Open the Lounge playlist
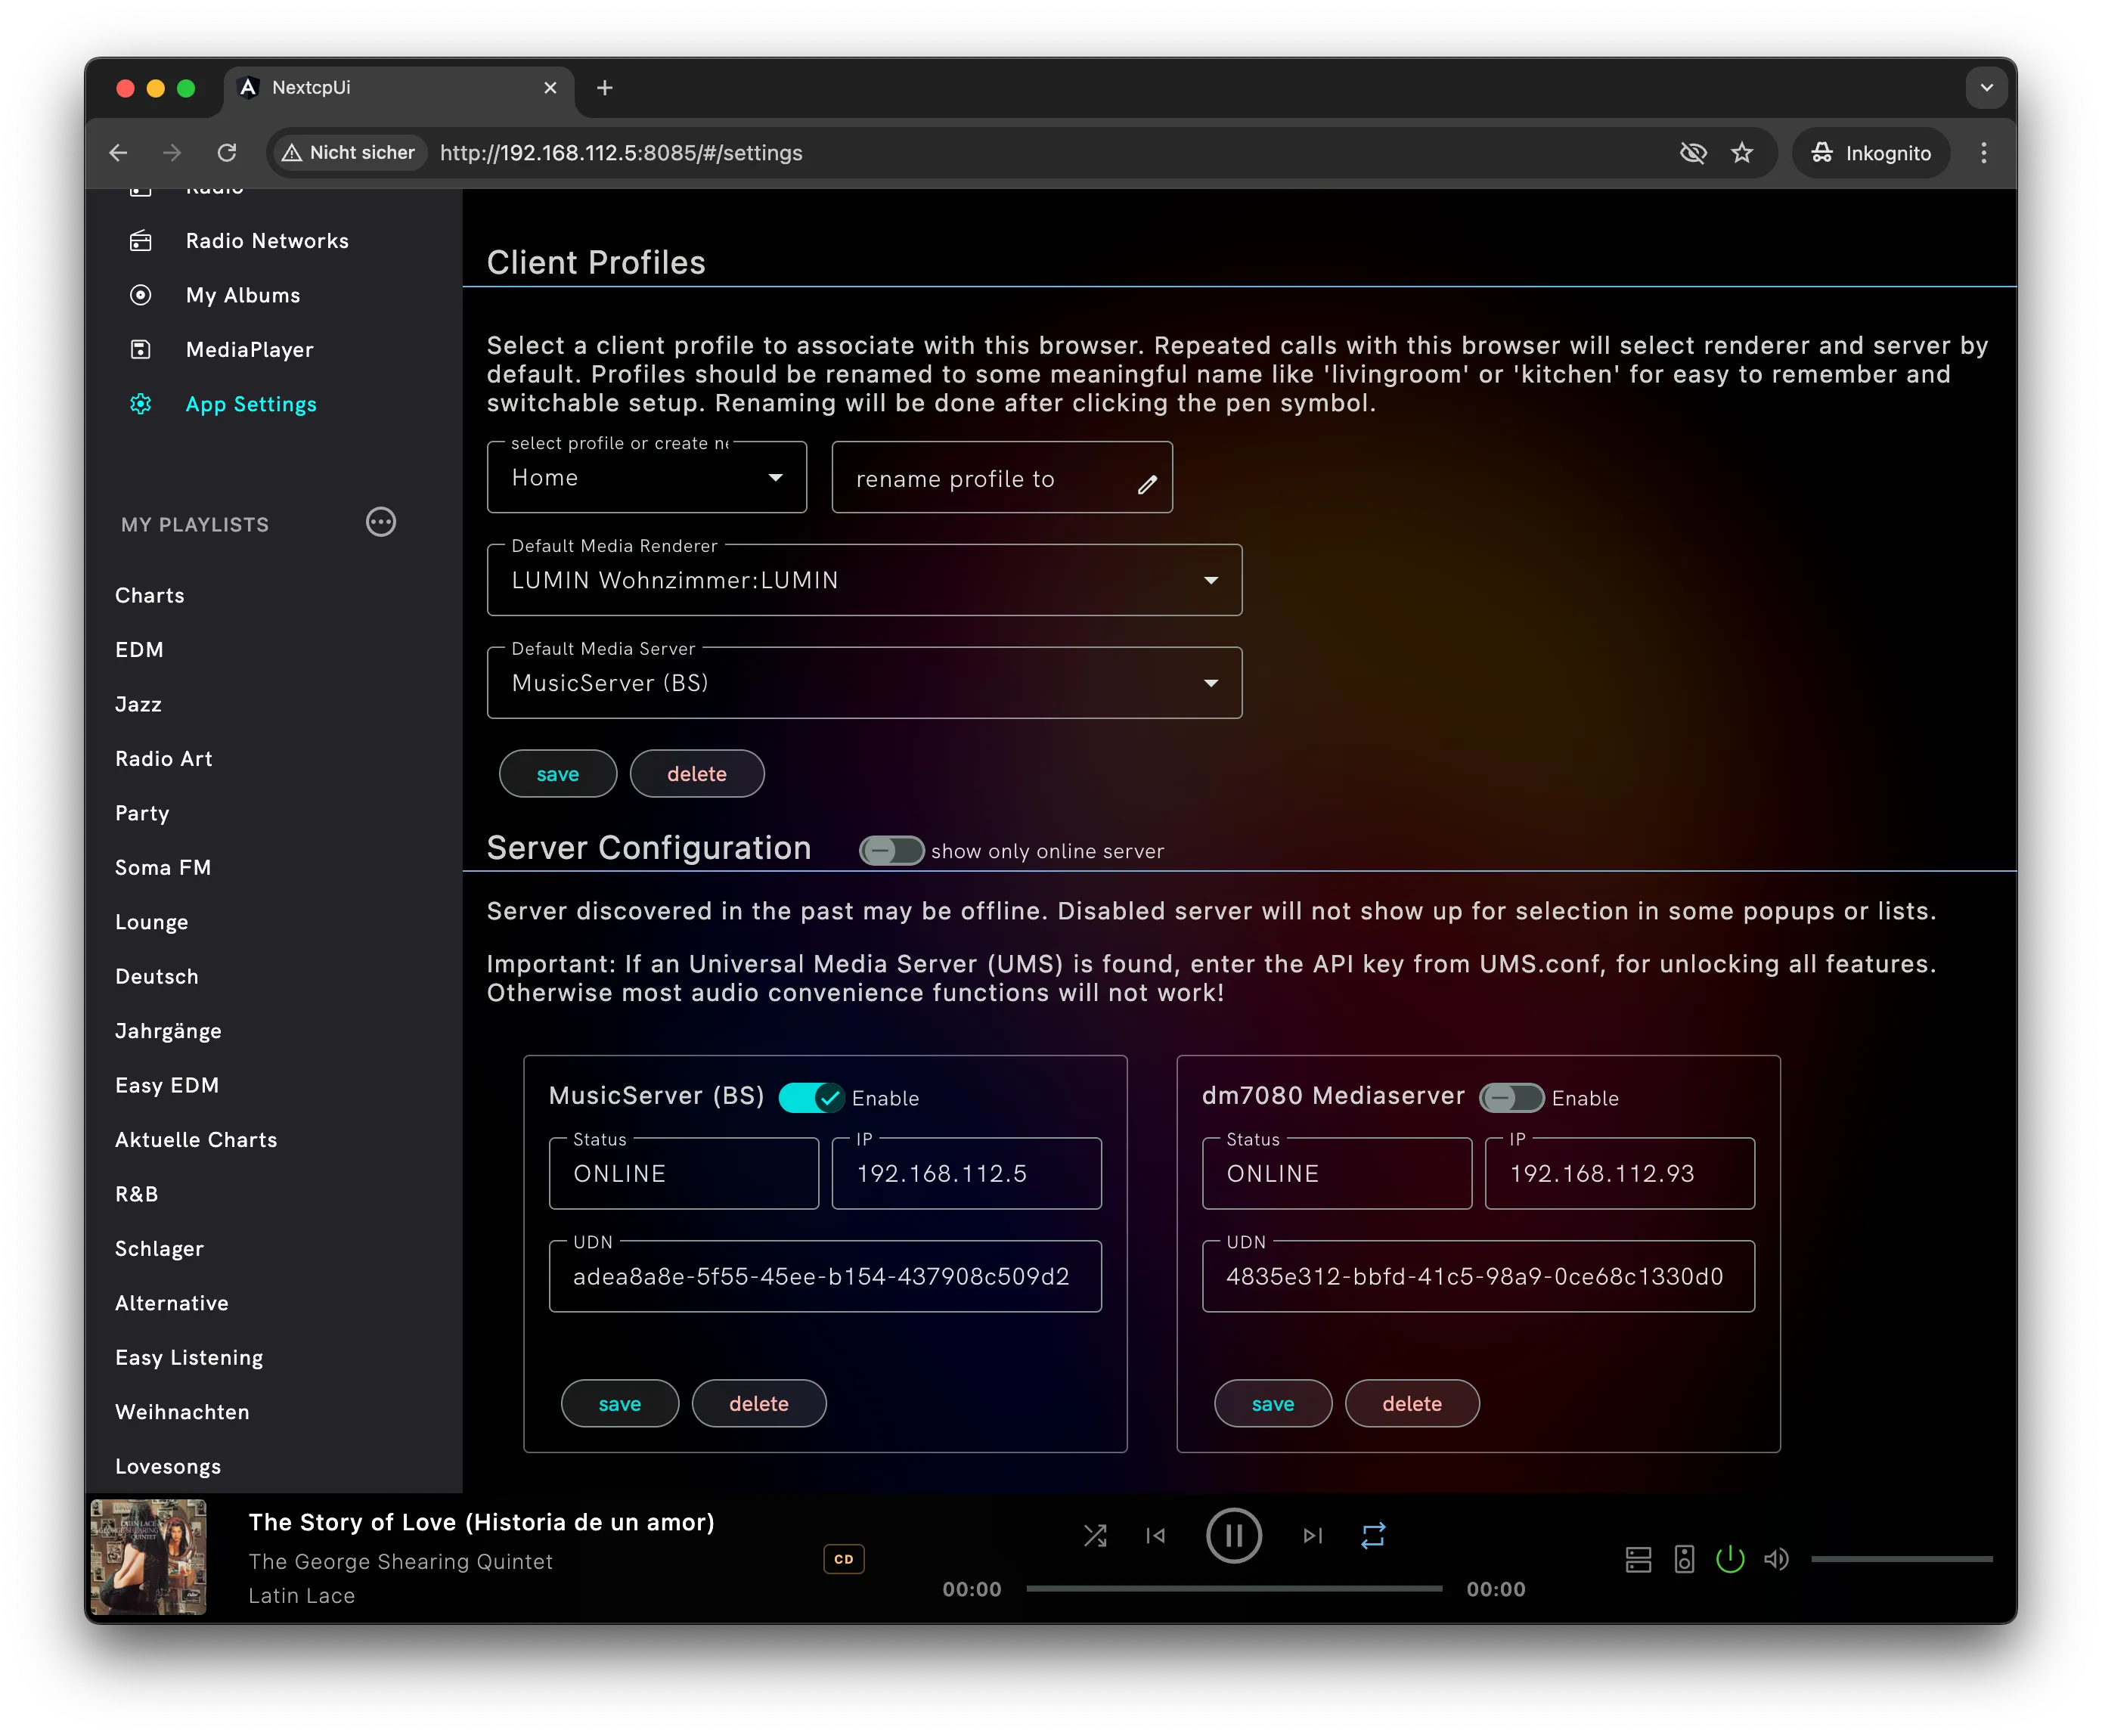Image resolution: width=2102 pixels, height=1736 pixels. tap(151, 923)
